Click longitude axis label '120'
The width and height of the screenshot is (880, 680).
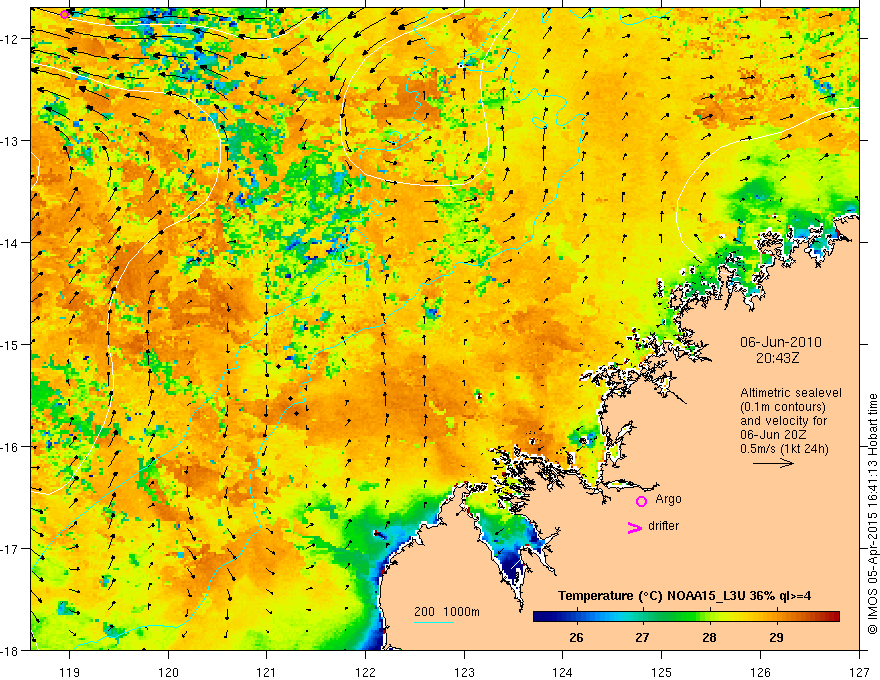168,672
